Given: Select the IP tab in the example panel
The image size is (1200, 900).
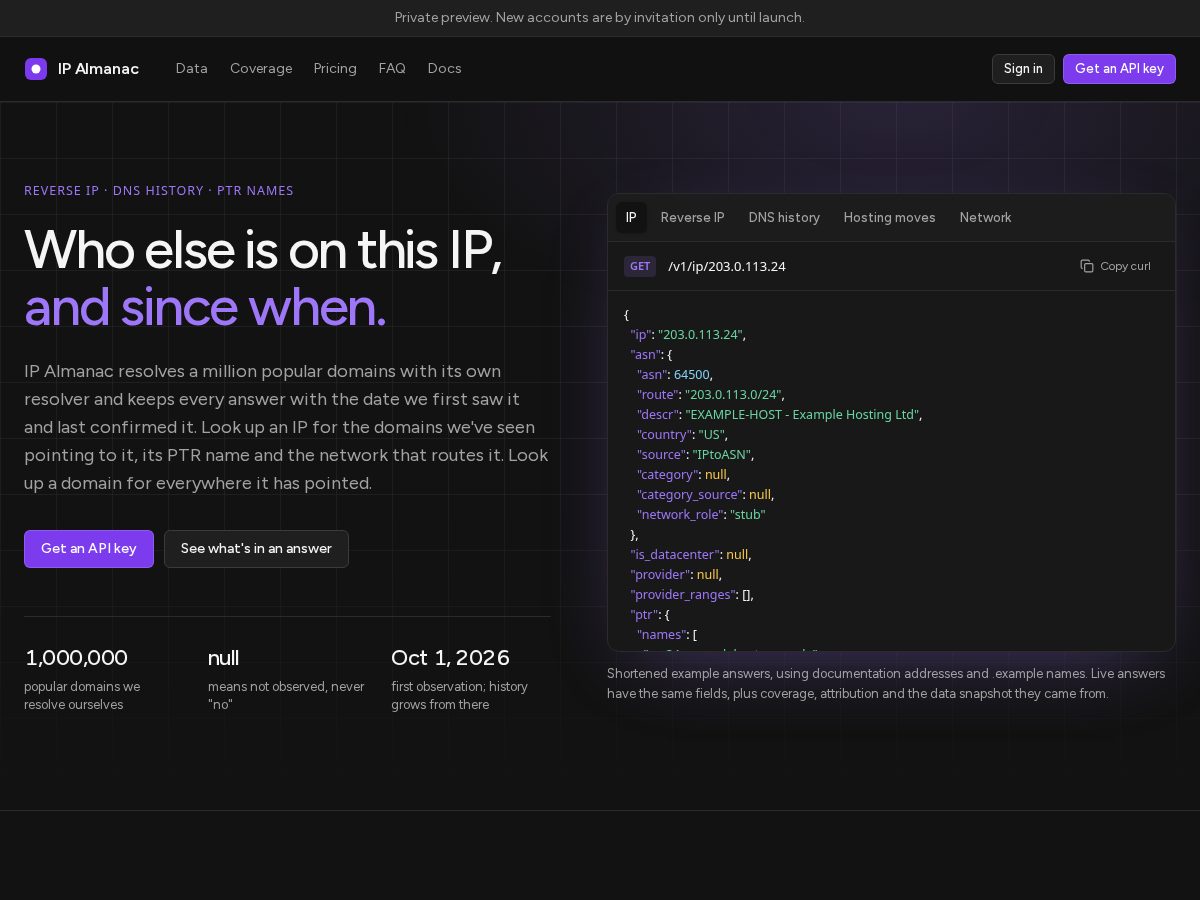Looking at the screenshot, I should 631,218.
